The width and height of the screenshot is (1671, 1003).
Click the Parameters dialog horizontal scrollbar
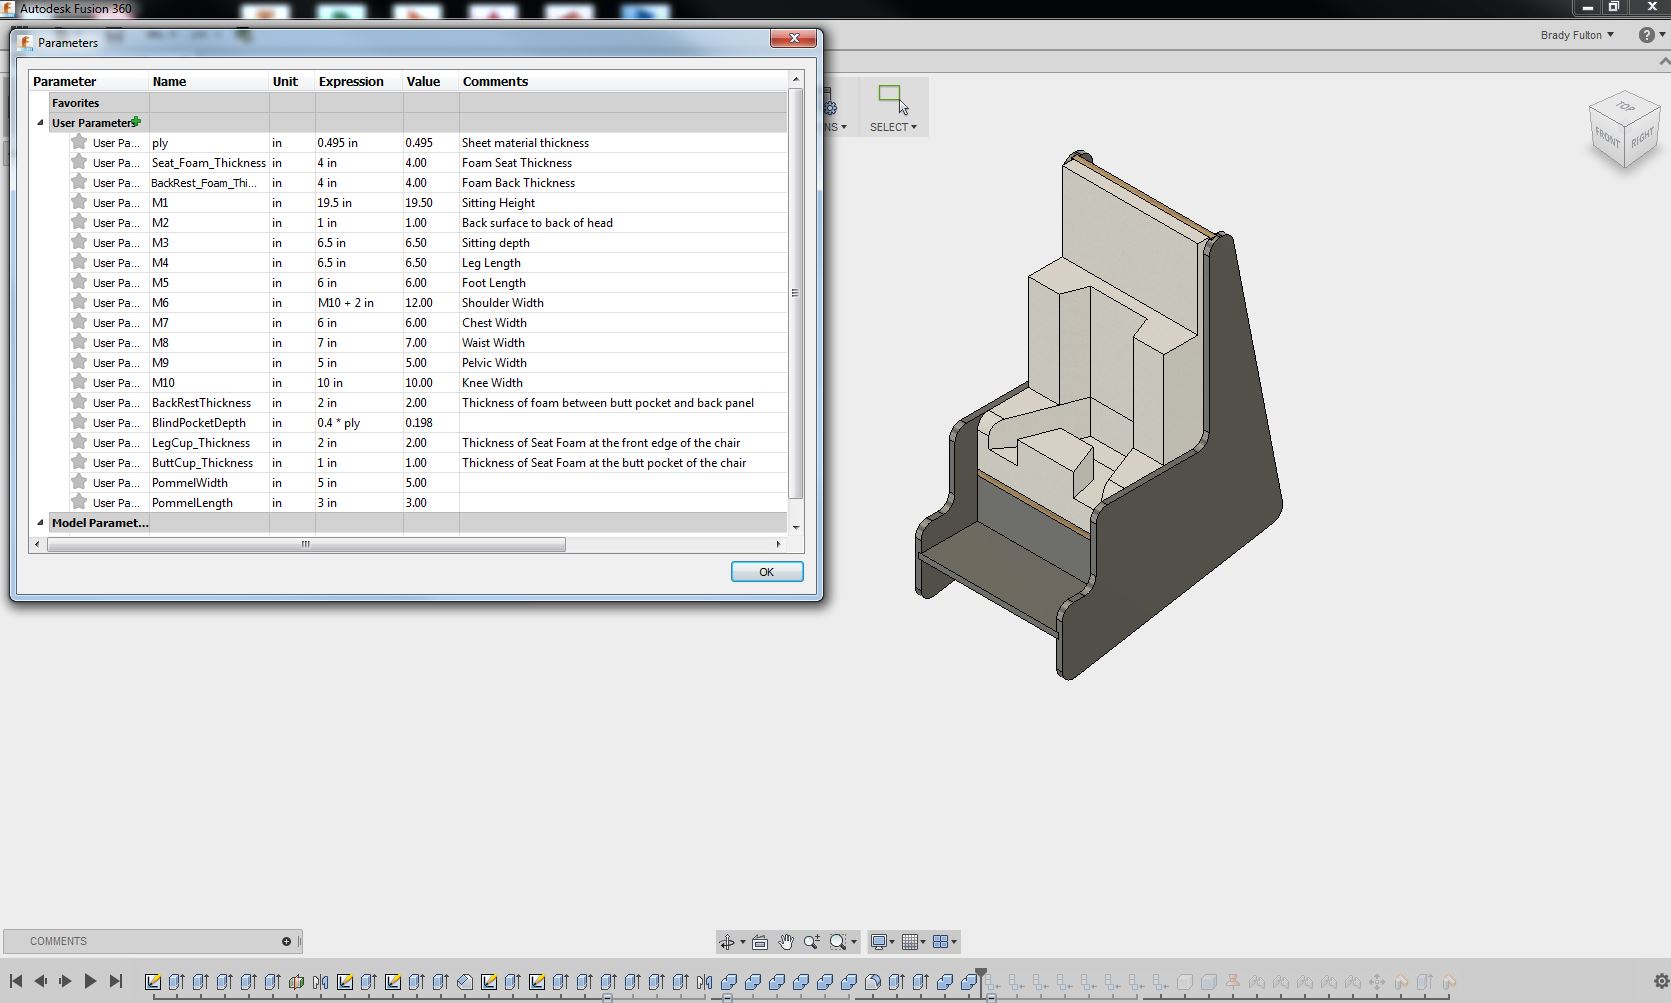coord(306,545)
